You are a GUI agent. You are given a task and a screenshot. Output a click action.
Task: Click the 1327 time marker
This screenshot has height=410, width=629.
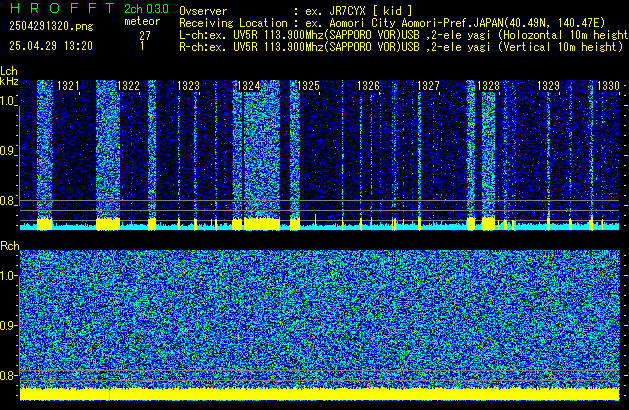pyautogui.click(x=428, y=86)
